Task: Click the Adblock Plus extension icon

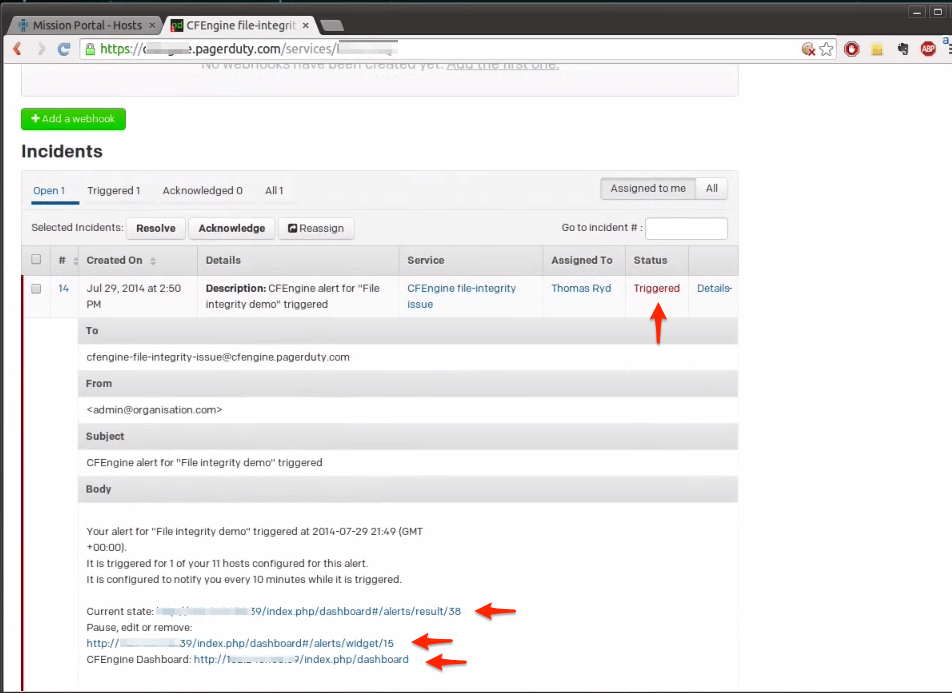Action: coord(928,48)
